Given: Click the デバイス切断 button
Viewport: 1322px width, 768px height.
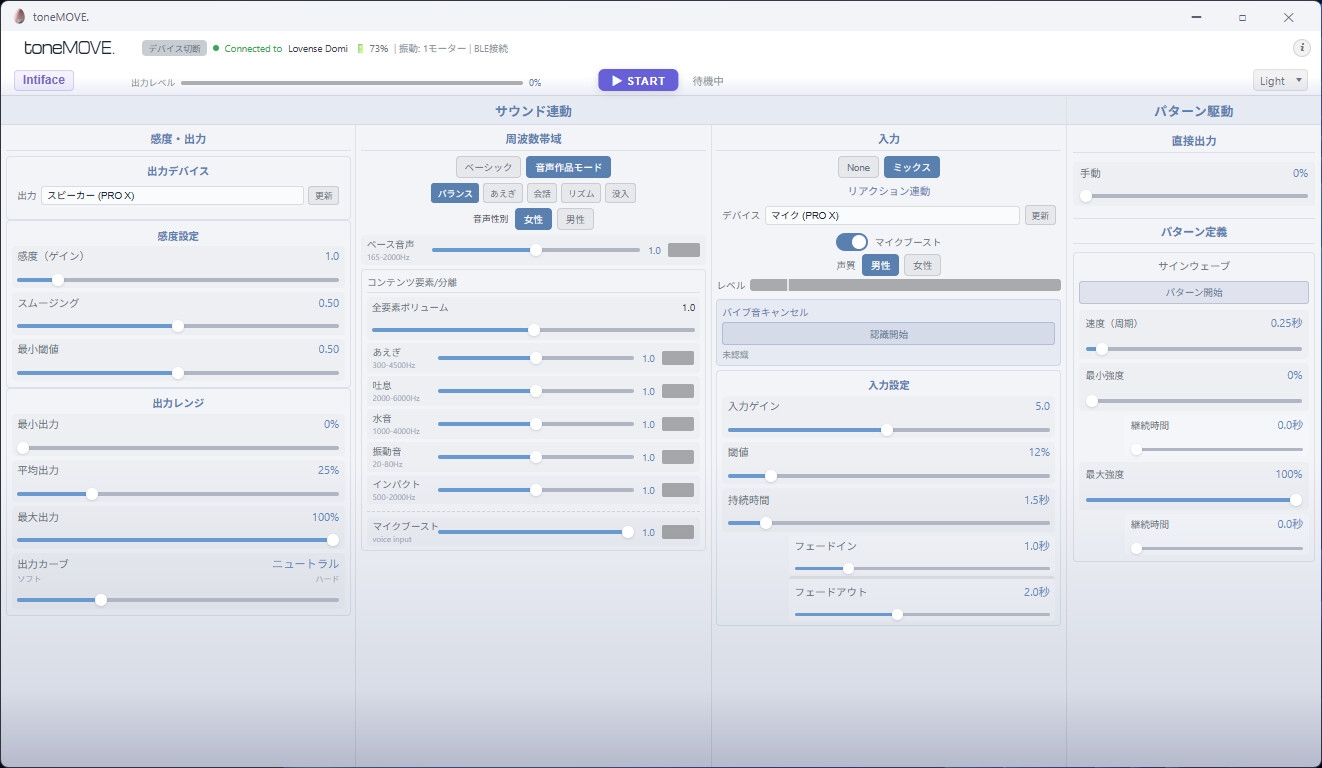Looking at the screenshot, I should point(174,48).
